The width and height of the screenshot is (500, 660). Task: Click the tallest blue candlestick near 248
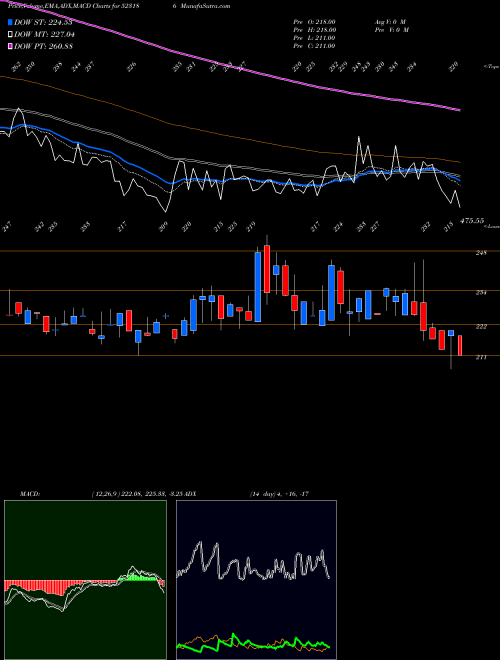(x=258, y=287)
